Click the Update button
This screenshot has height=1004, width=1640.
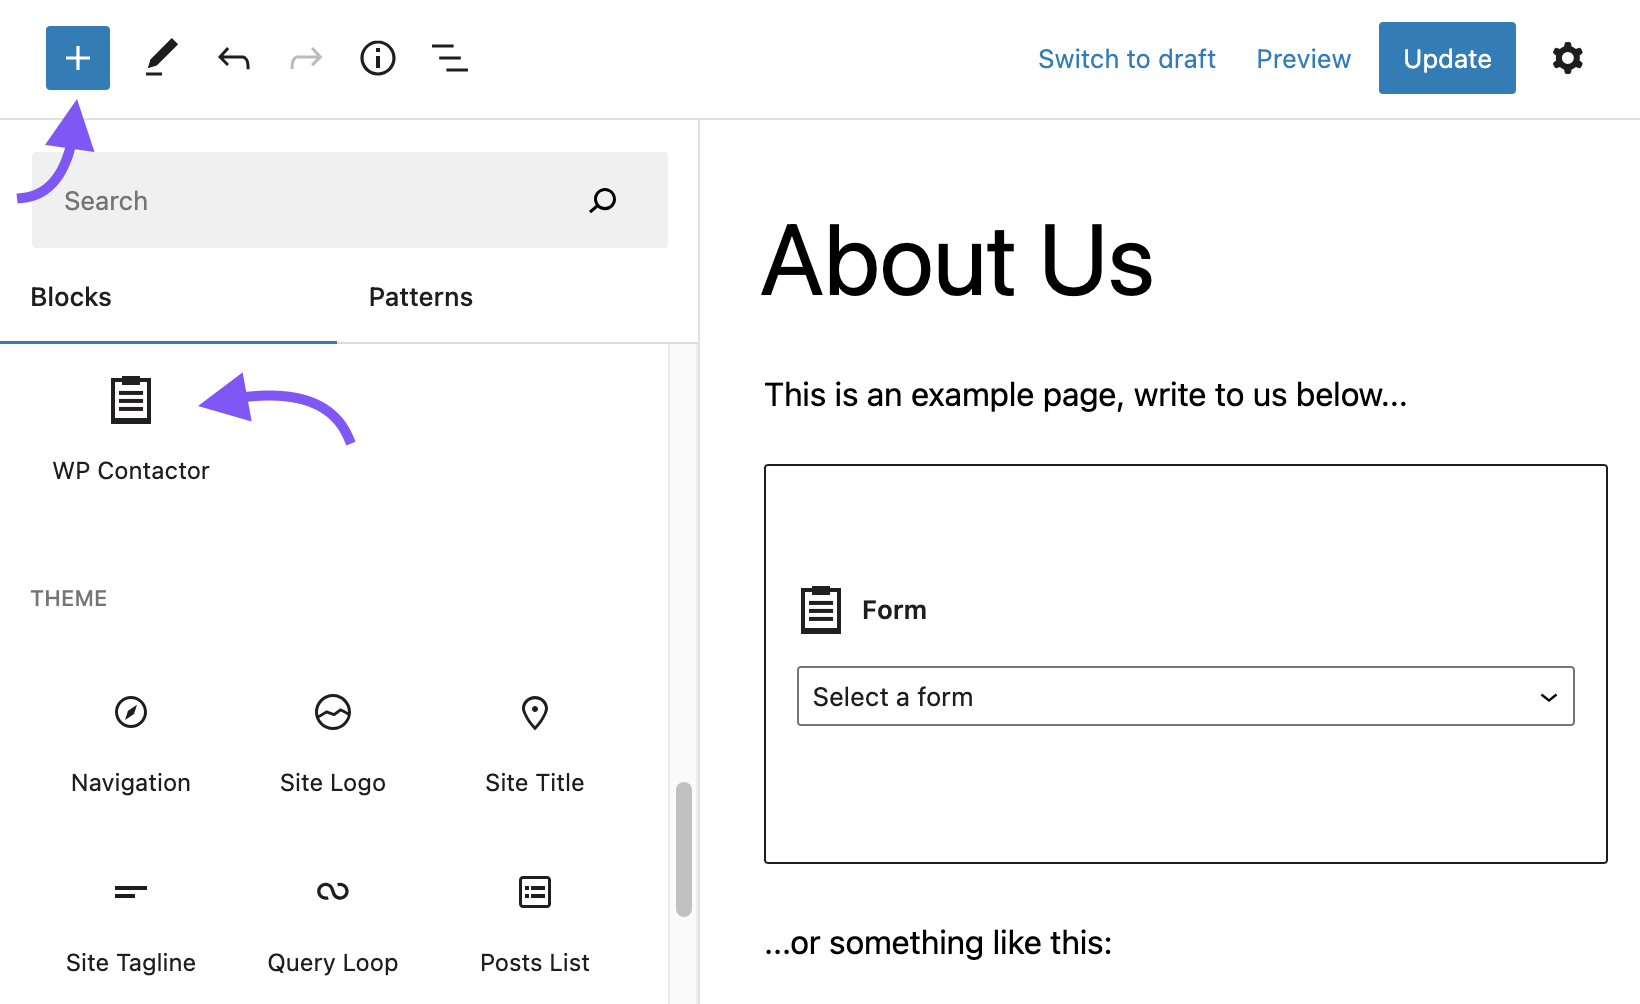1447,58
